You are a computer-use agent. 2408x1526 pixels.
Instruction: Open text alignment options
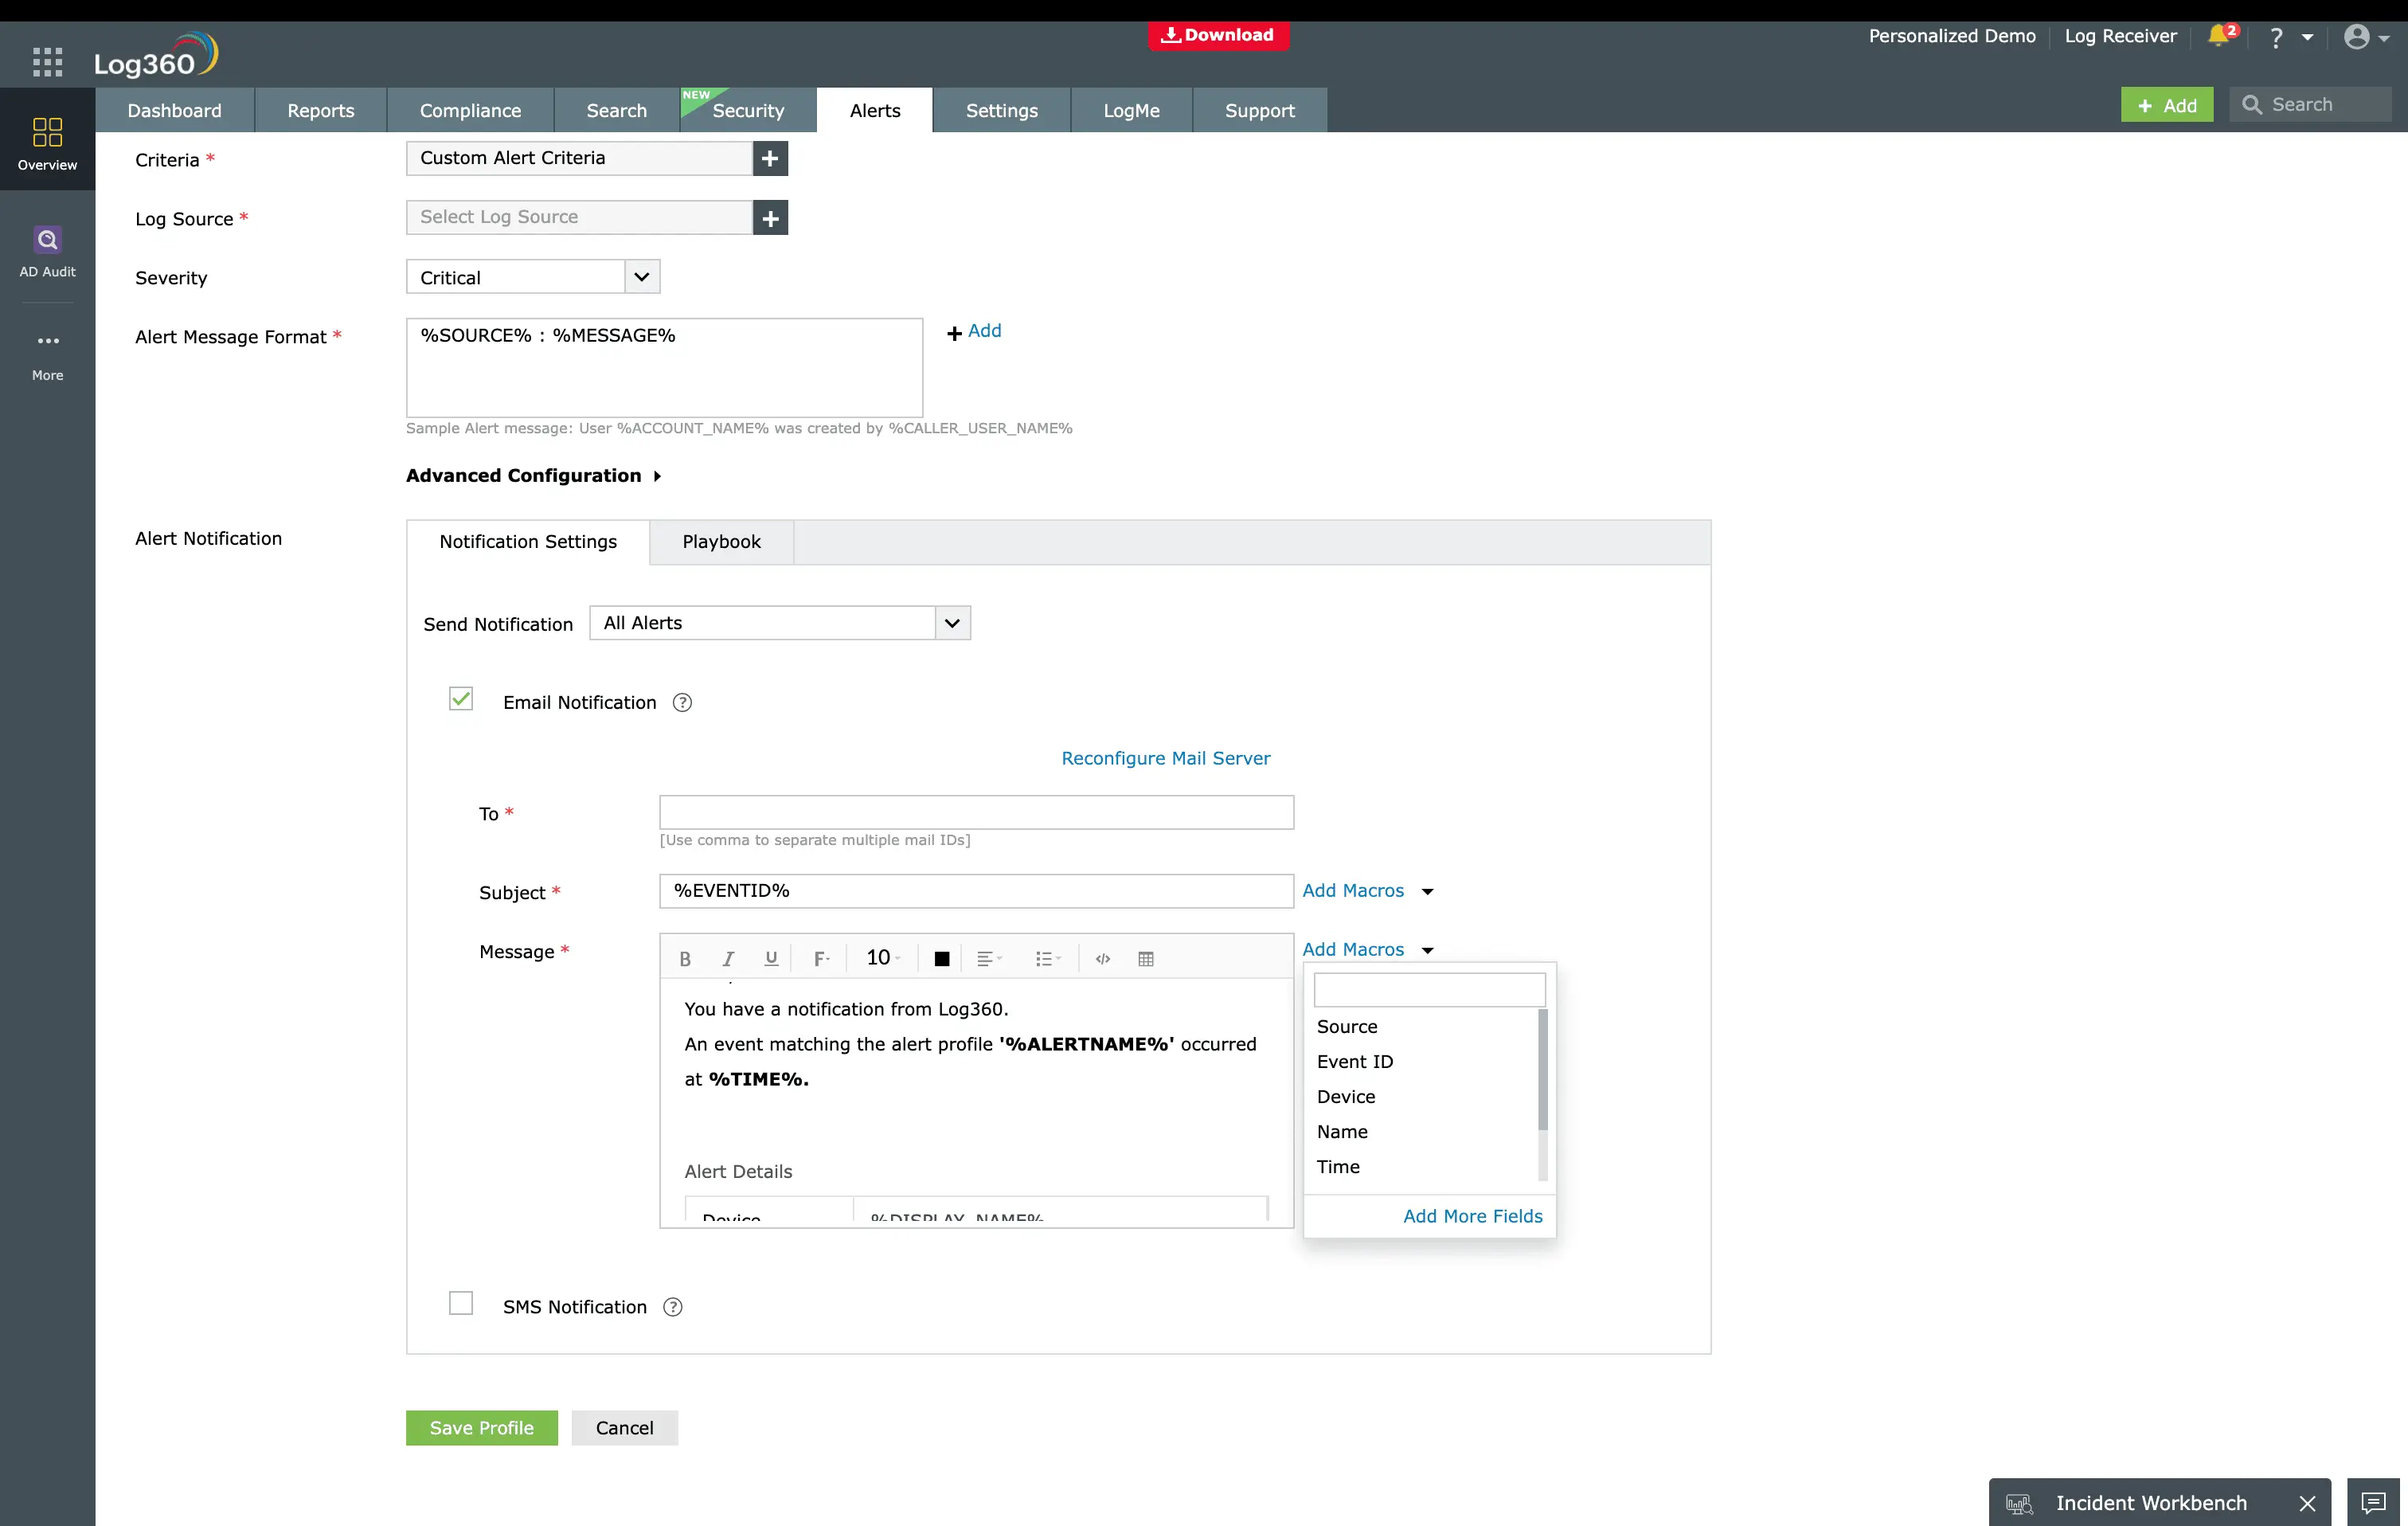(x=988, y=958)
